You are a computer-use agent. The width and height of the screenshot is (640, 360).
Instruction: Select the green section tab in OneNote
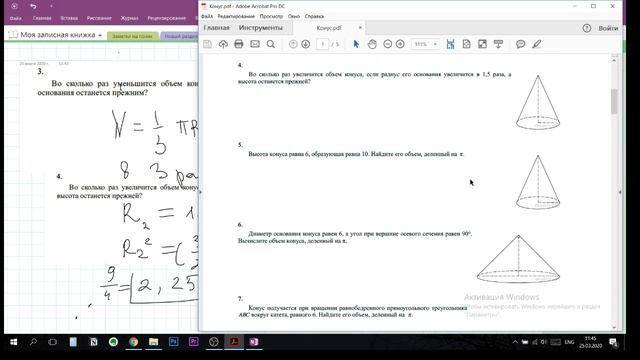tap(132, 36)
